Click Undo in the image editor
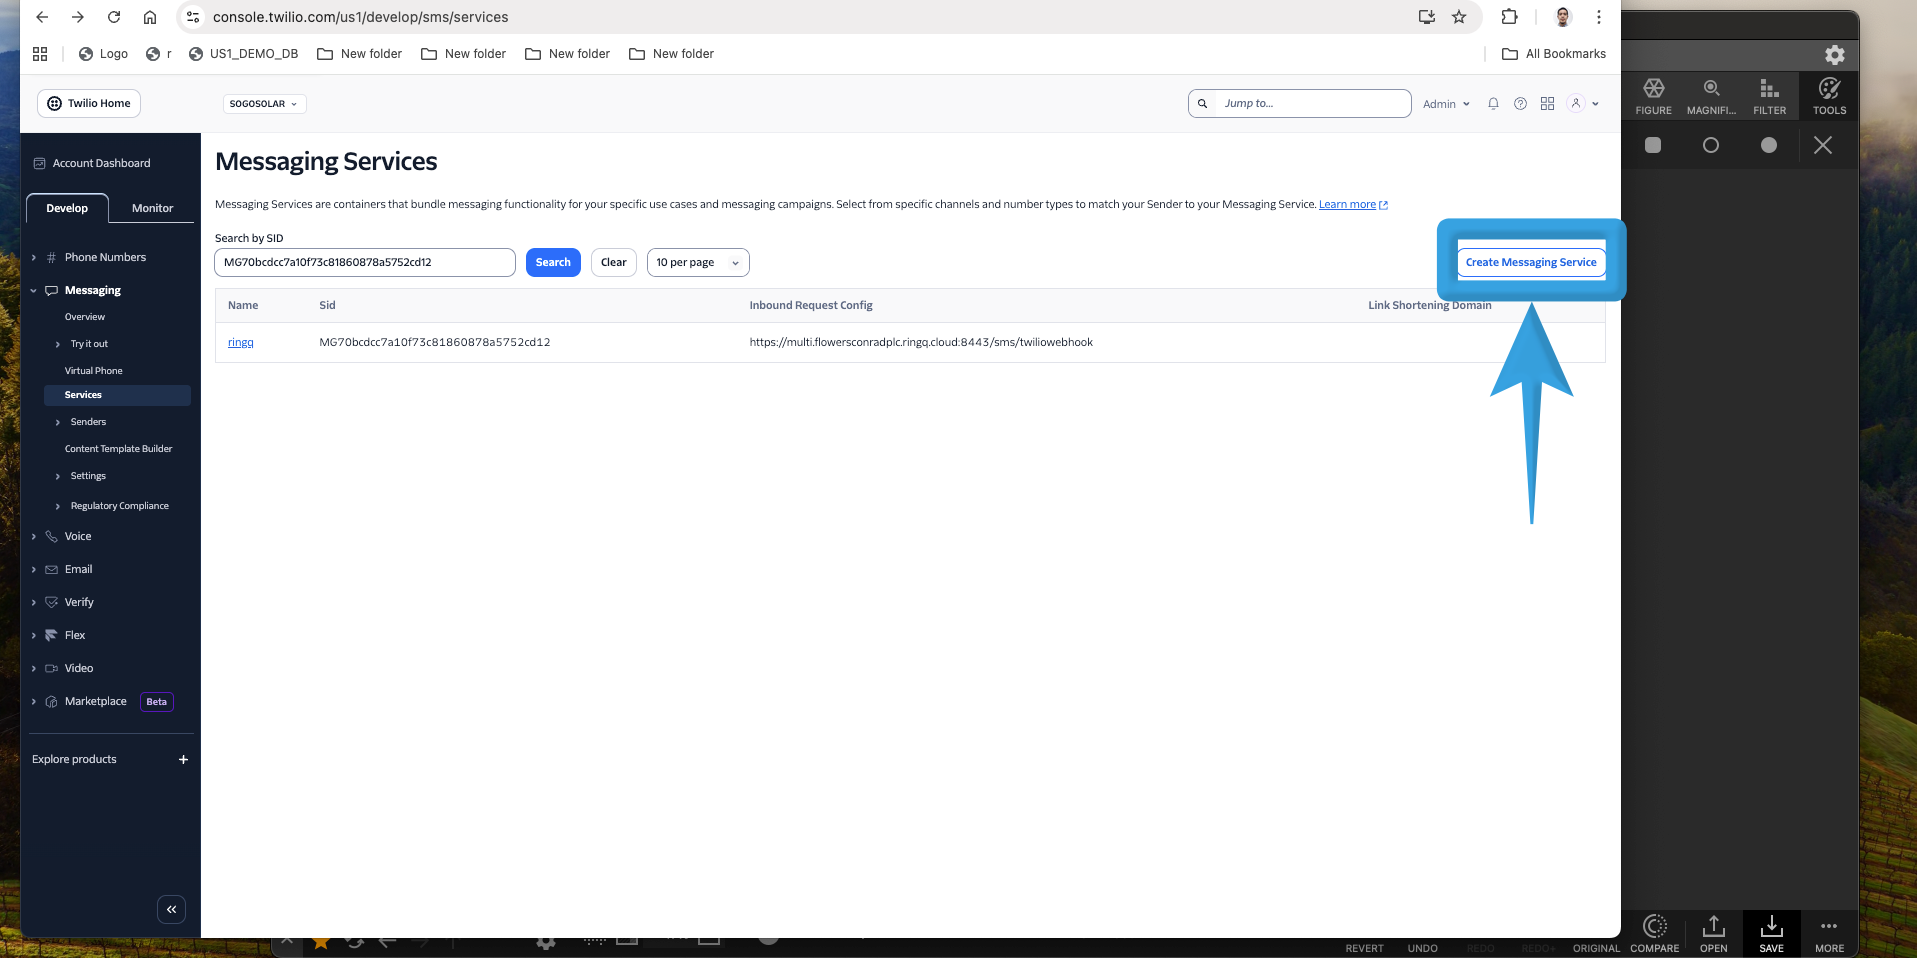Screen dimensions: 1917x958 coord(1422,948)
